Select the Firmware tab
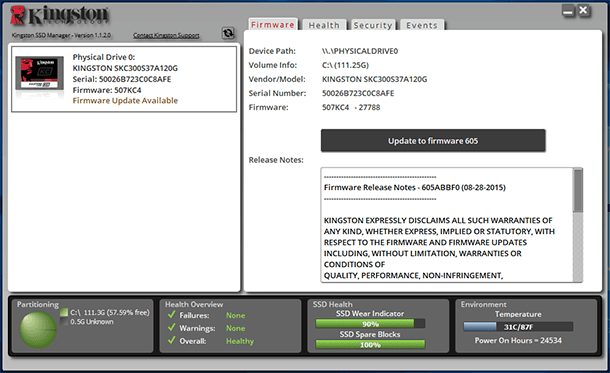This screenshot has width=610, height=373. (x=273, y=25)
